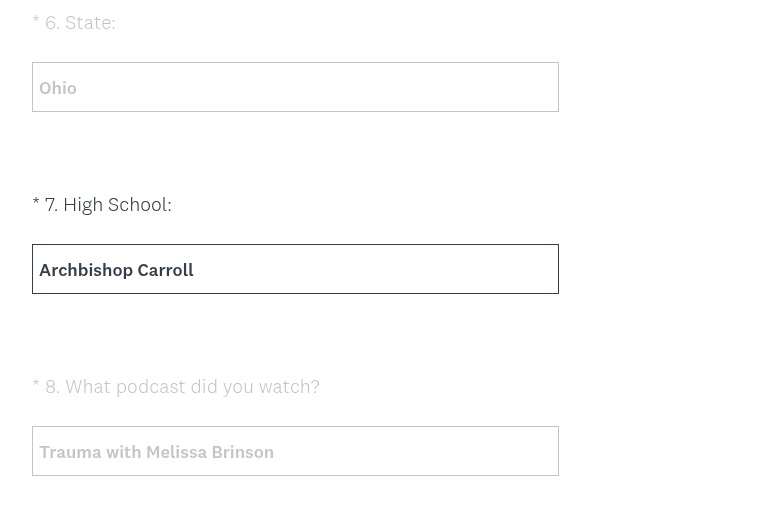Image resolution: width=772 pixels, height=518 pixels.
Task: Click "Archbishop Carroll" text in the field
Action: click(x=116, y=270)
